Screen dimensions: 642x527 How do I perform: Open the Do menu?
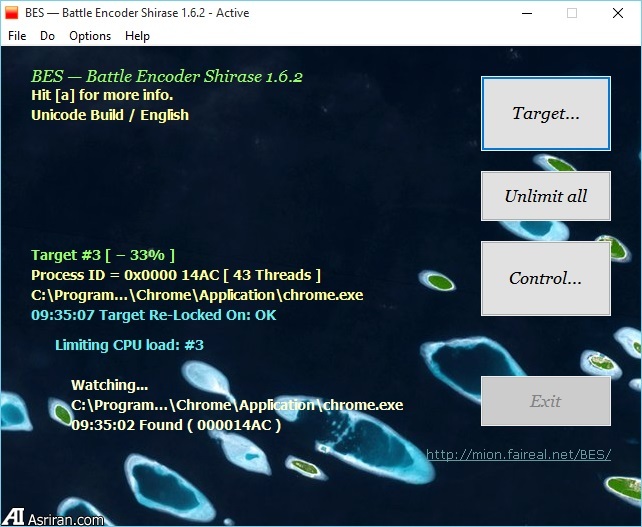point(47,36)
